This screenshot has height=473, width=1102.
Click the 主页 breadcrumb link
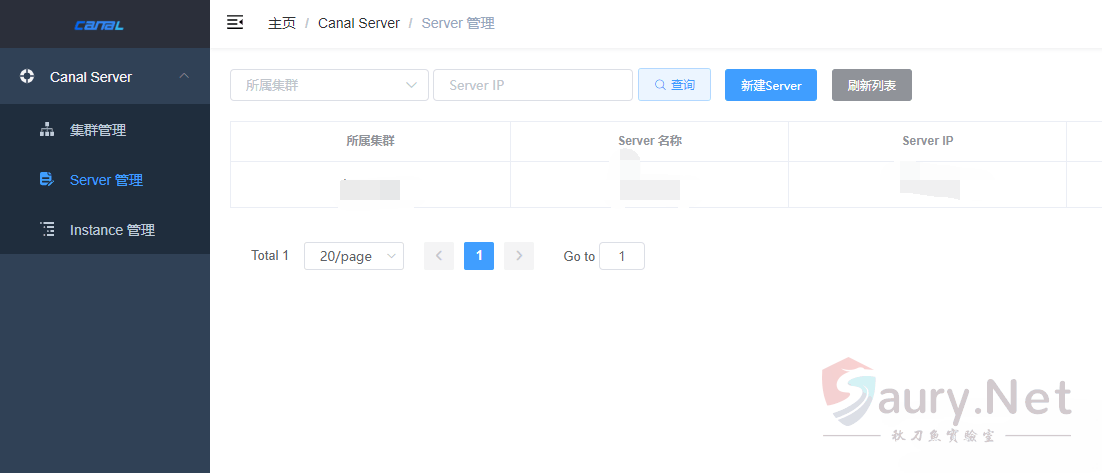(x=282, y=23)
